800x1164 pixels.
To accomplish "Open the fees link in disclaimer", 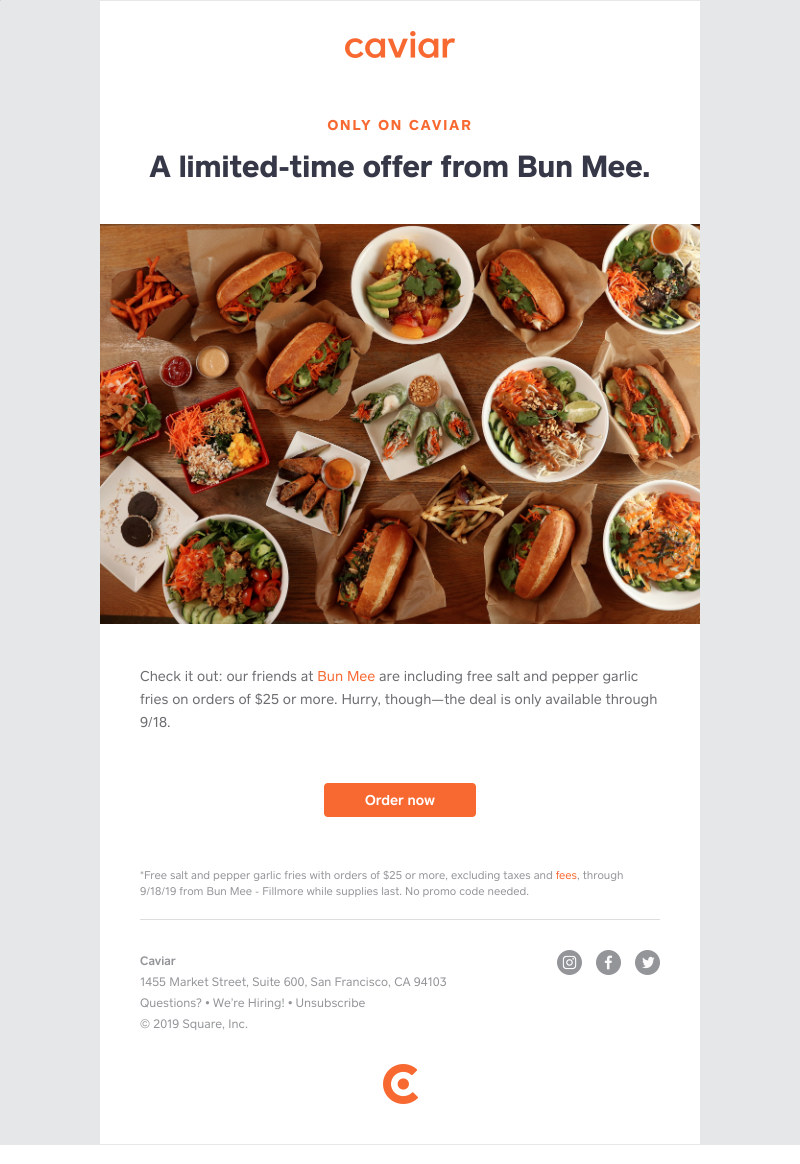I will point(566,875).
